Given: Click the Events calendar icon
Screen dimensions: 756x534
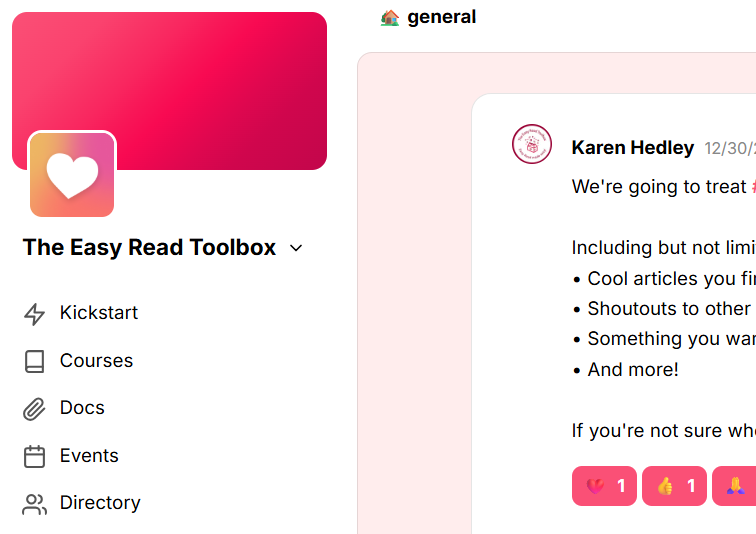Looking at the screenshot, I should tap(34, 456).
